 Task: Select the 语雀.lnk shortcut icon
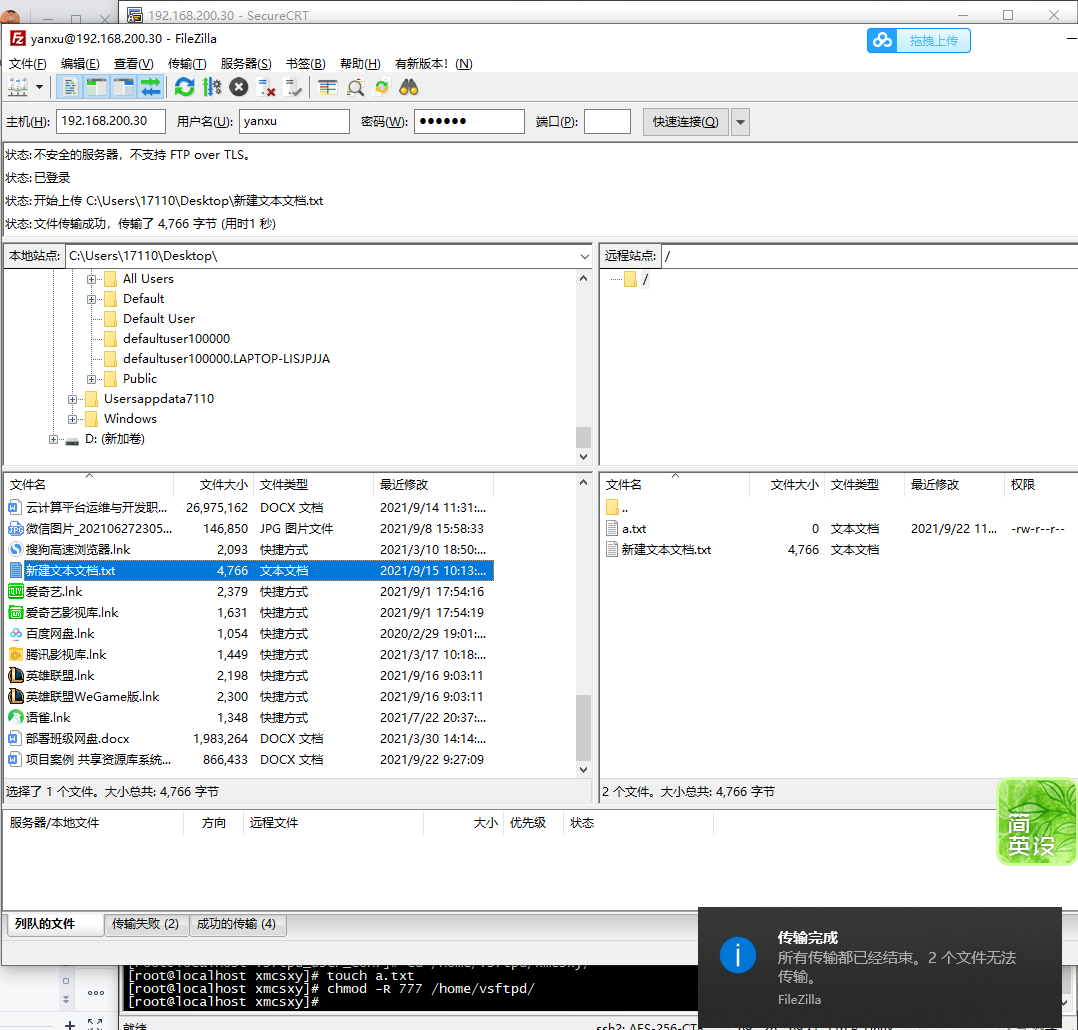(16, 717)
